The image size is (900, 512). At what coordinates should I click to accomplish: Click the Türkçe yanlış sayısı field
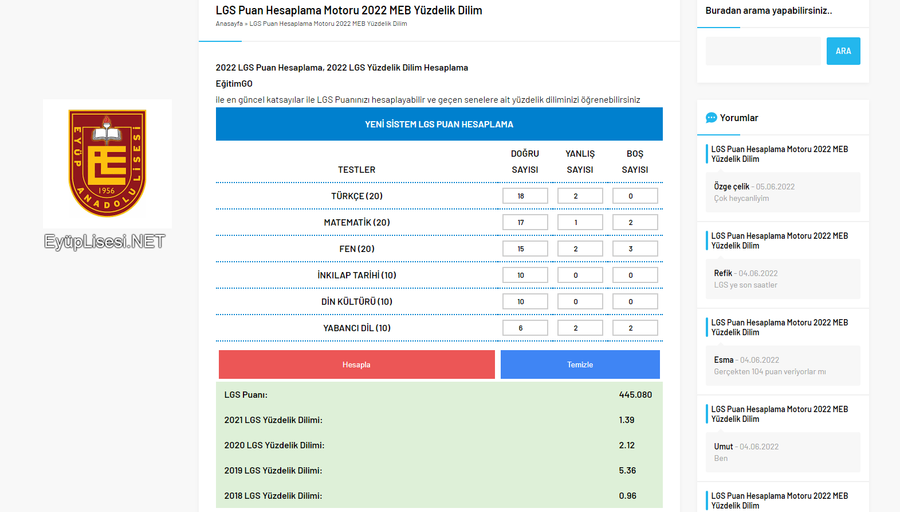[x=580, y=196]
